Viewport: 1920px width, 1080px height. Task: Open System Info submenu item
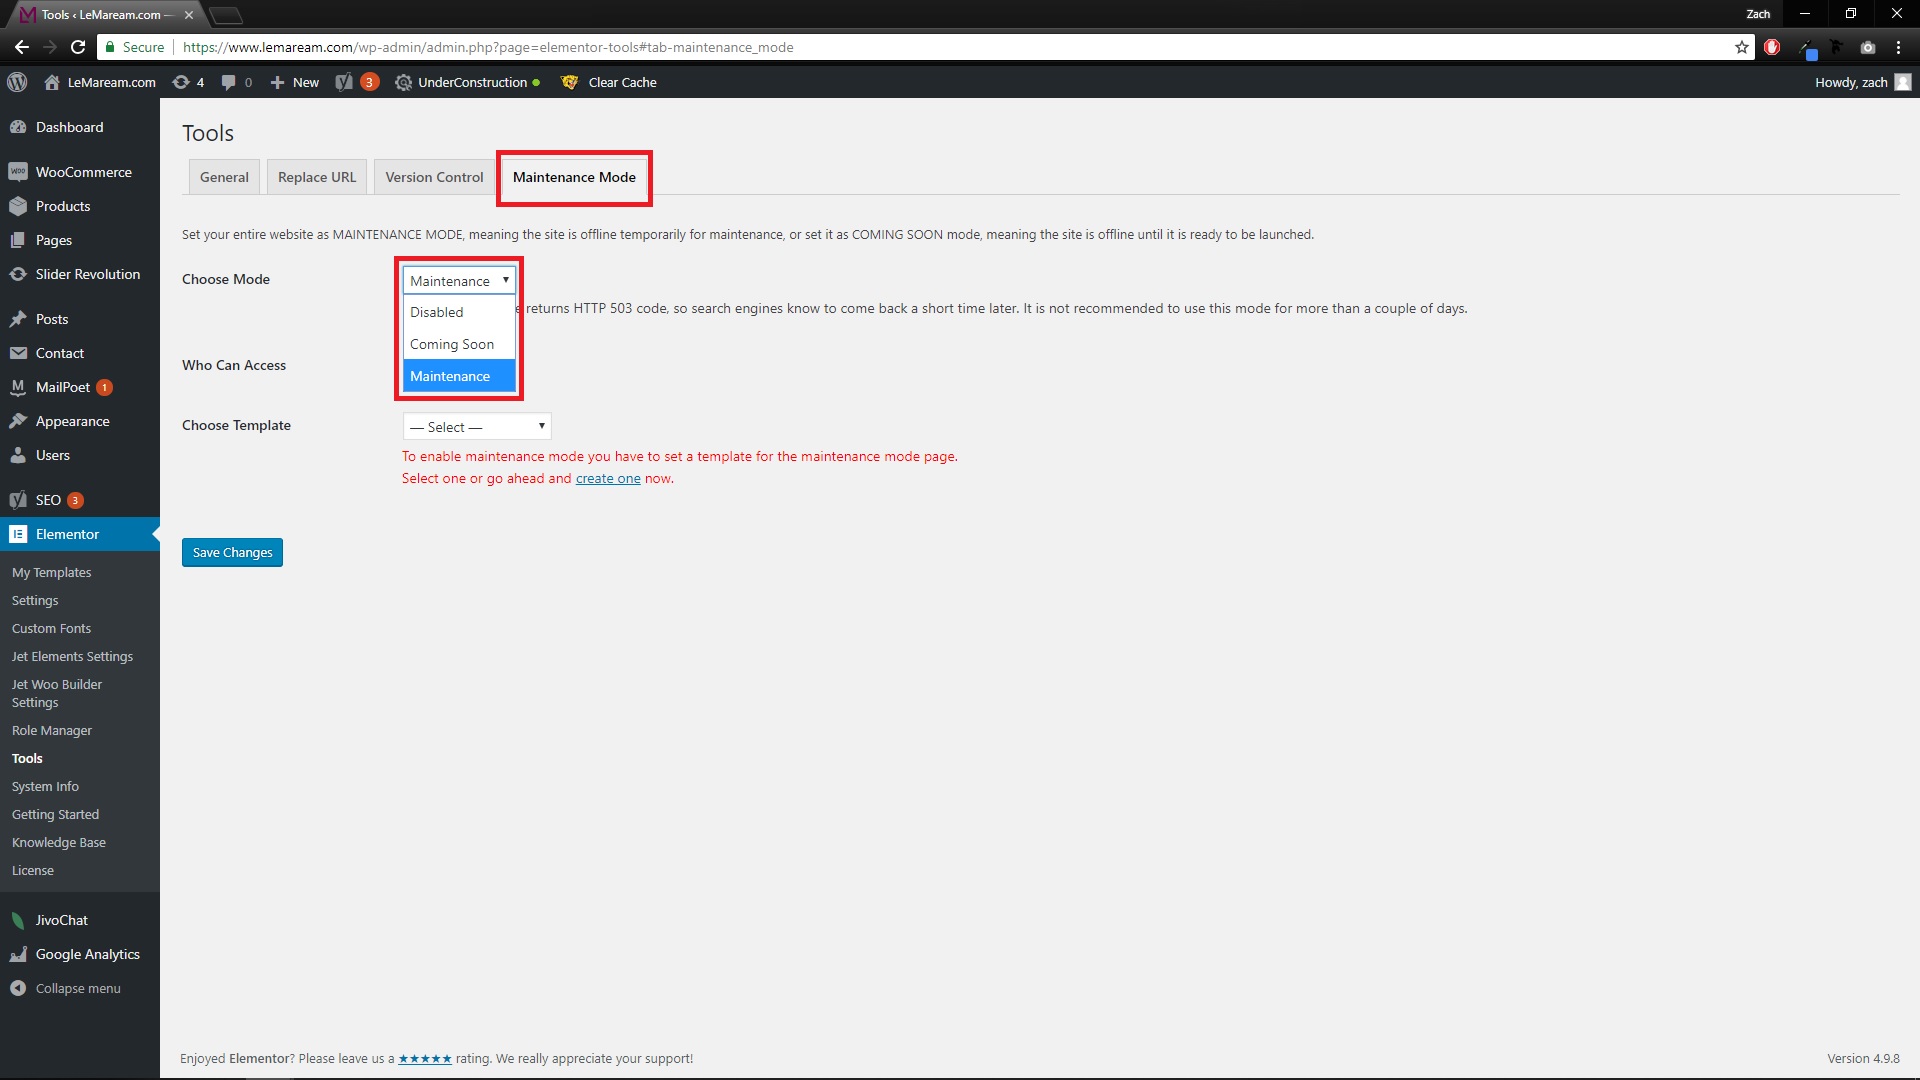pos(45,786)
